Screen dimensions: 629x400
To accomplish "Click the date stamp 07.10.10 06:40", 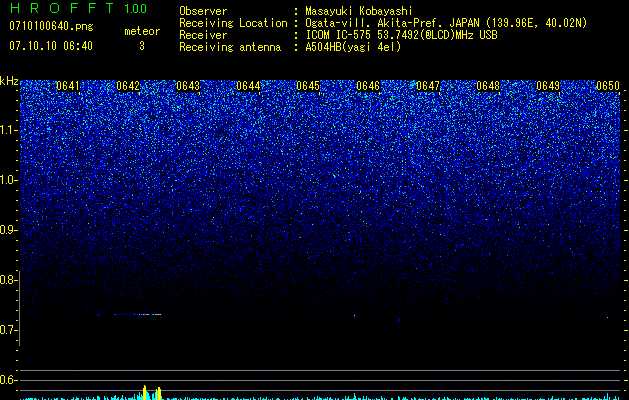I will point(51,46).
